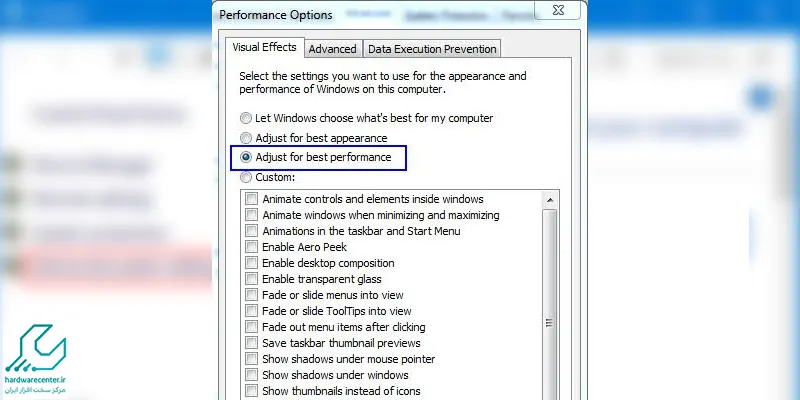Open the Data Execution Prevention tab

pyautogui.click(x=431, y=49)
